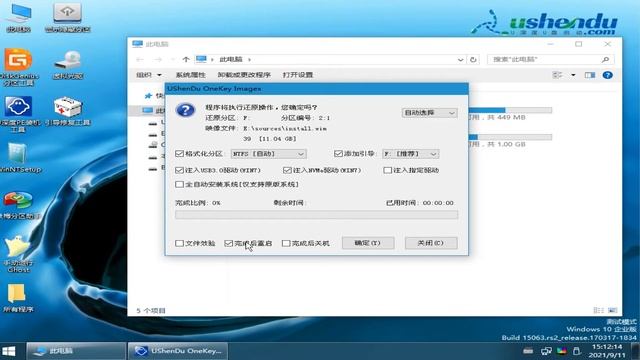
Task: Click 卸载或更改程序 in Explorer toolbar
Action: (244, 75)
